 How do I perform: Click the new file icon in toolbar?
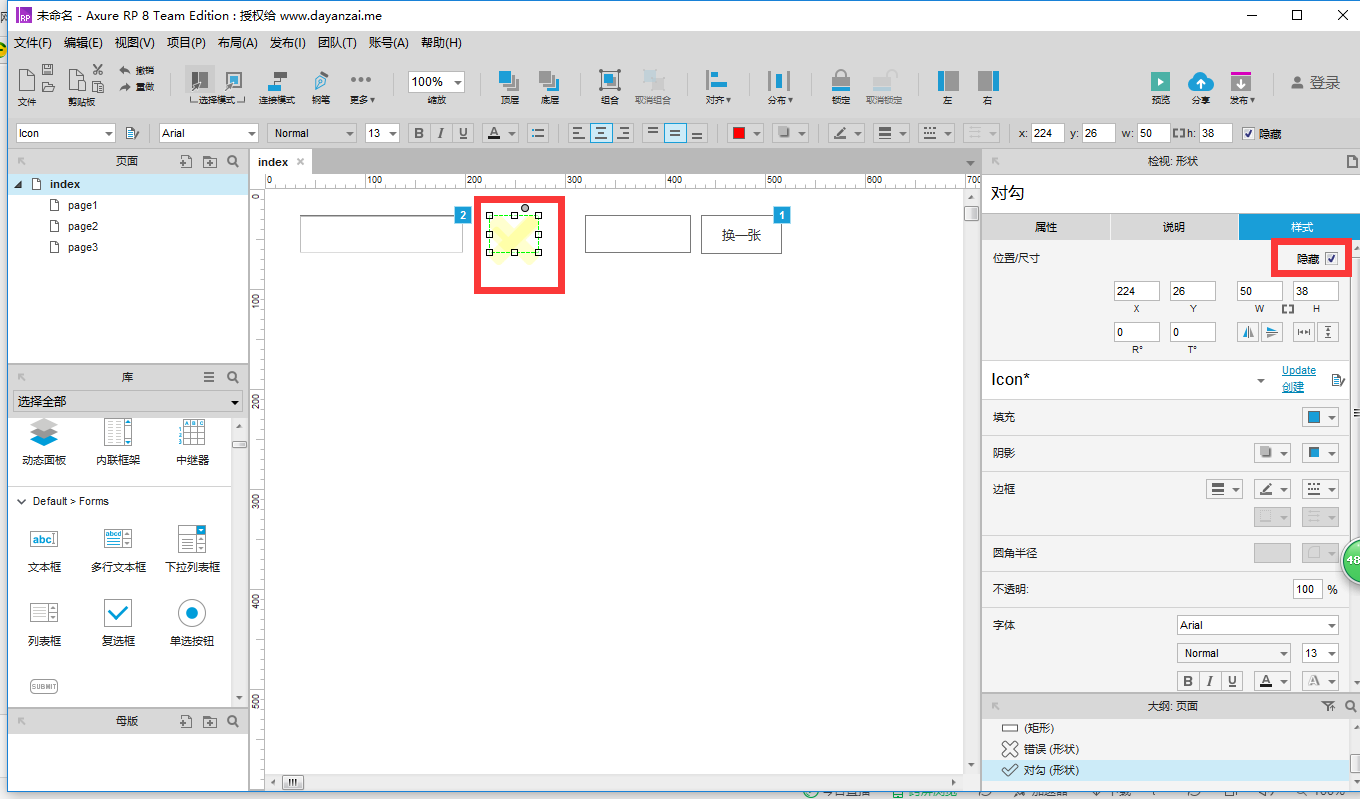click(x=27, y=80)
